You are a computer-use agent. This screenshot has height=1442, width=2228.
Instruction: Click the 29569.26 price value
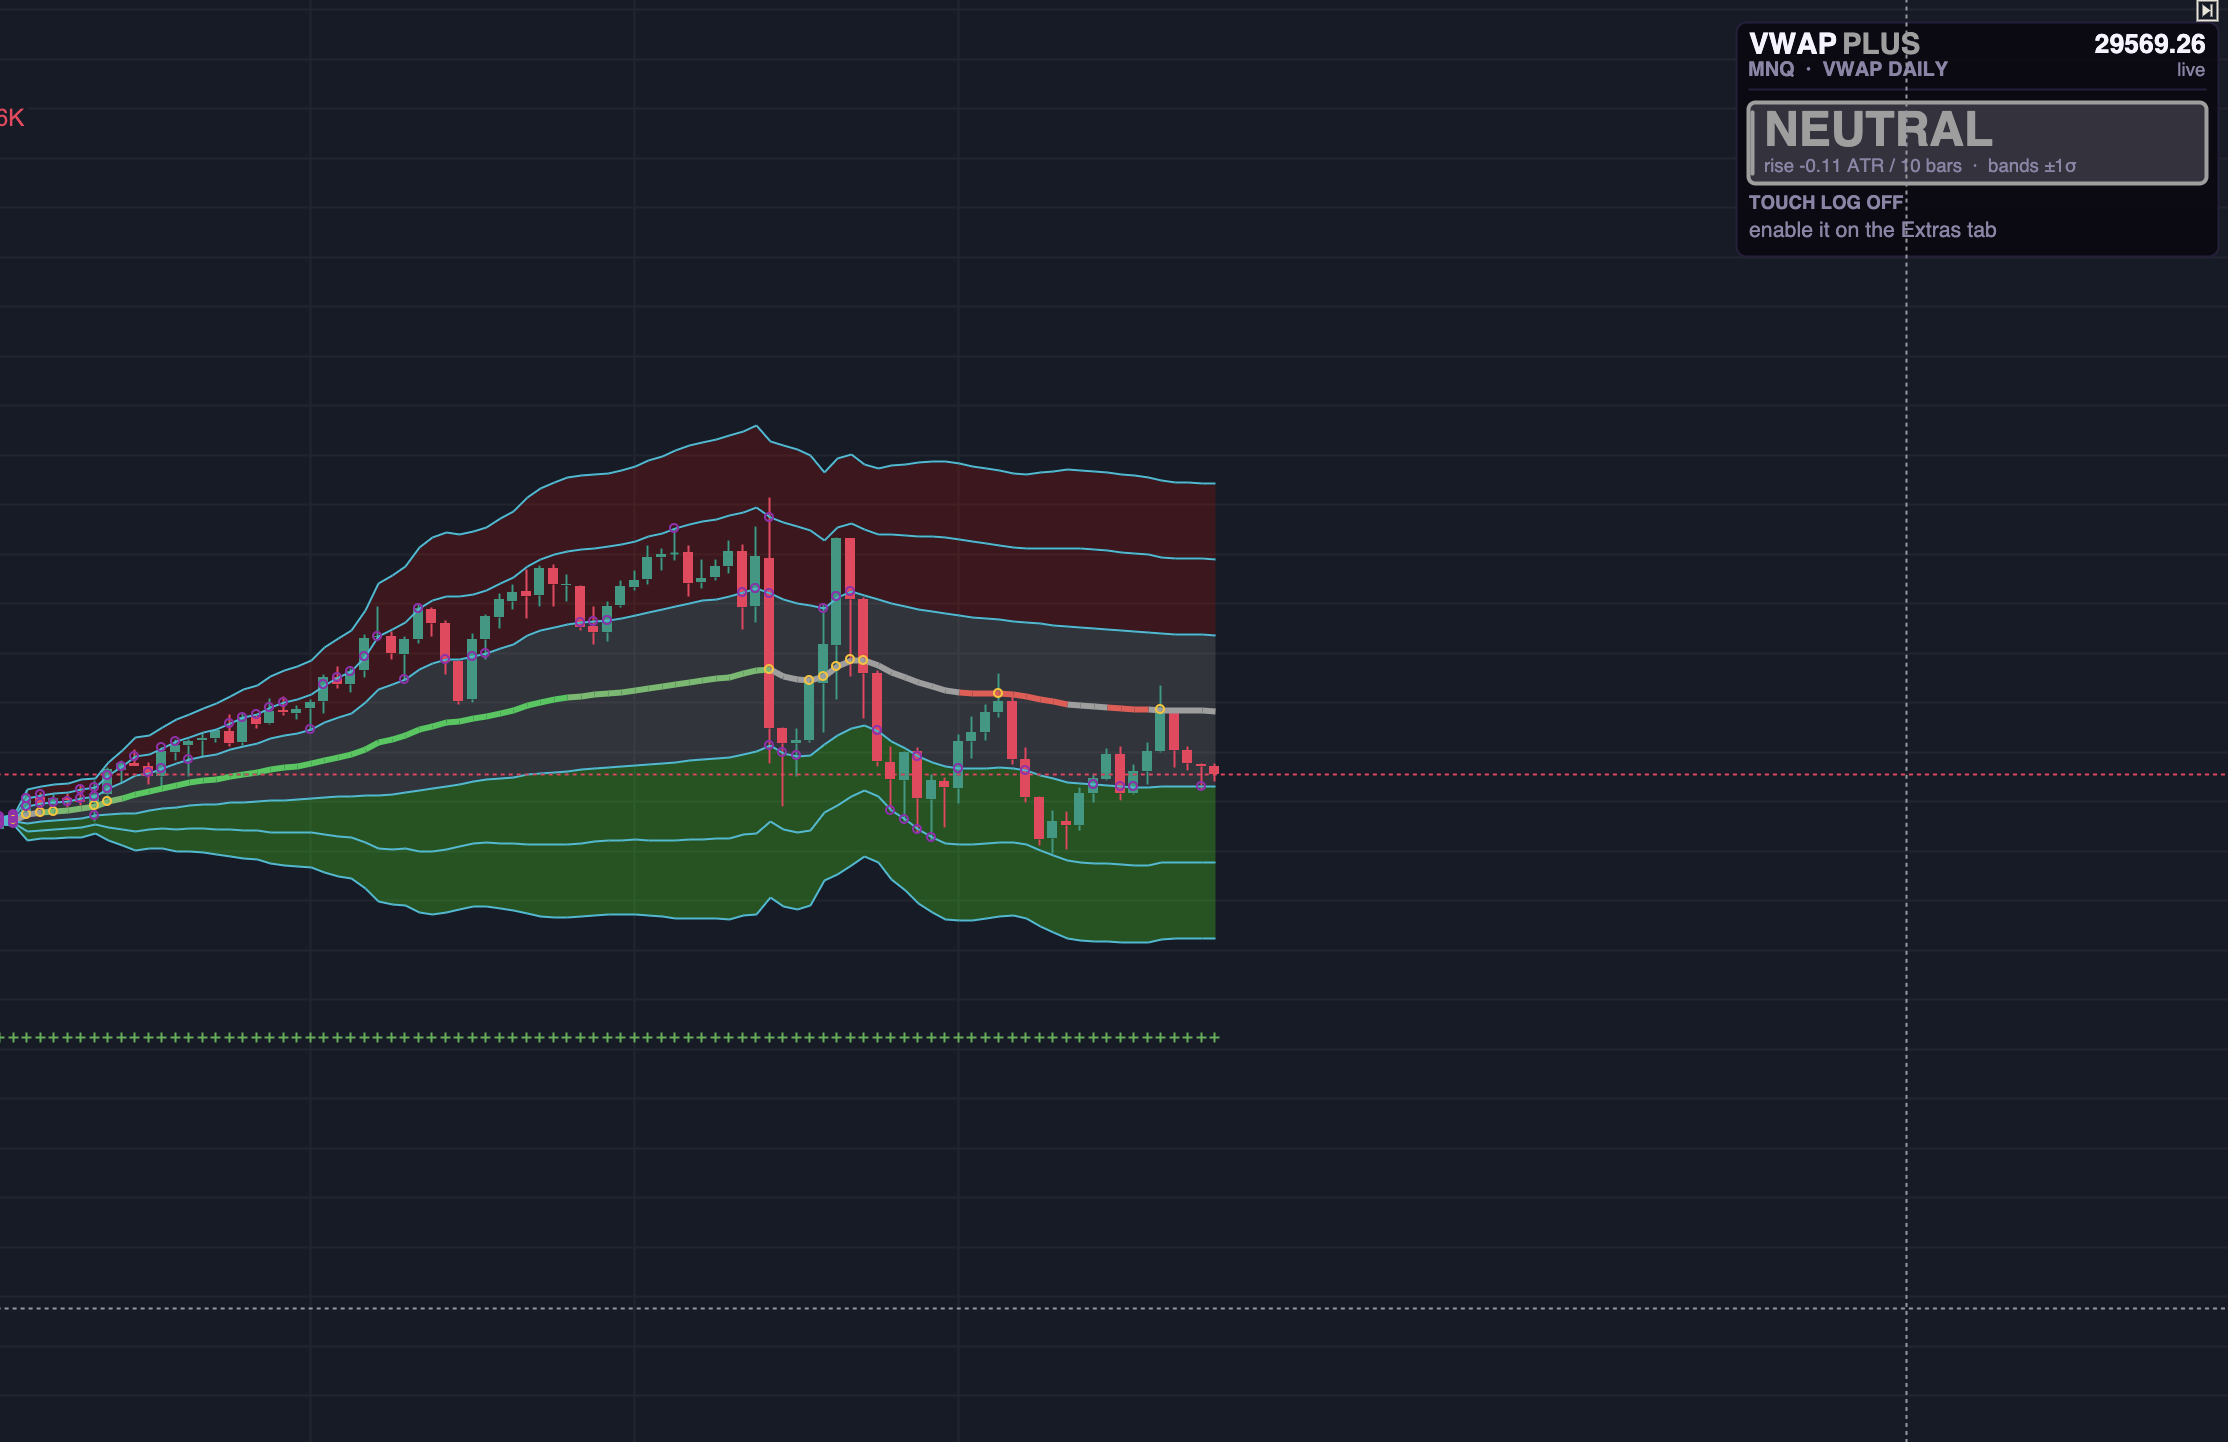point(2149,44)
